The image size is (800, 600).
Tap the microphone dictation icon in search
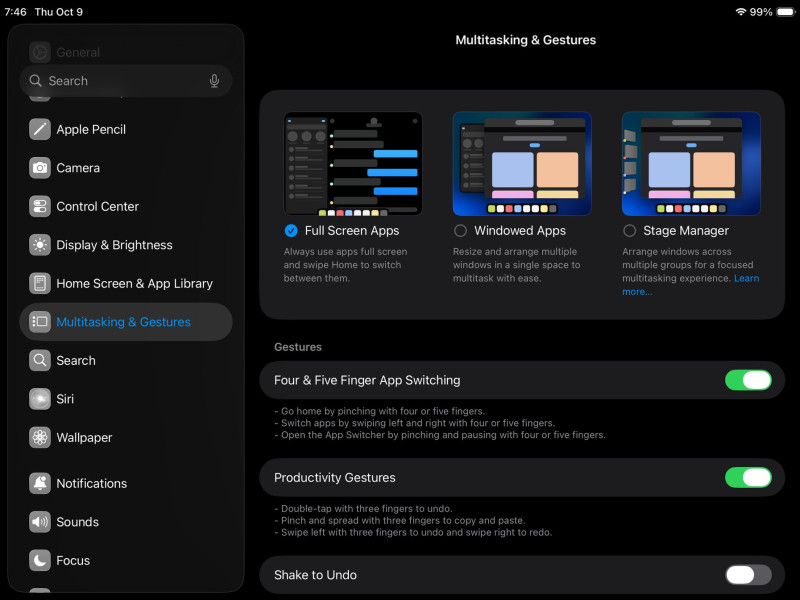pos(214,81)
